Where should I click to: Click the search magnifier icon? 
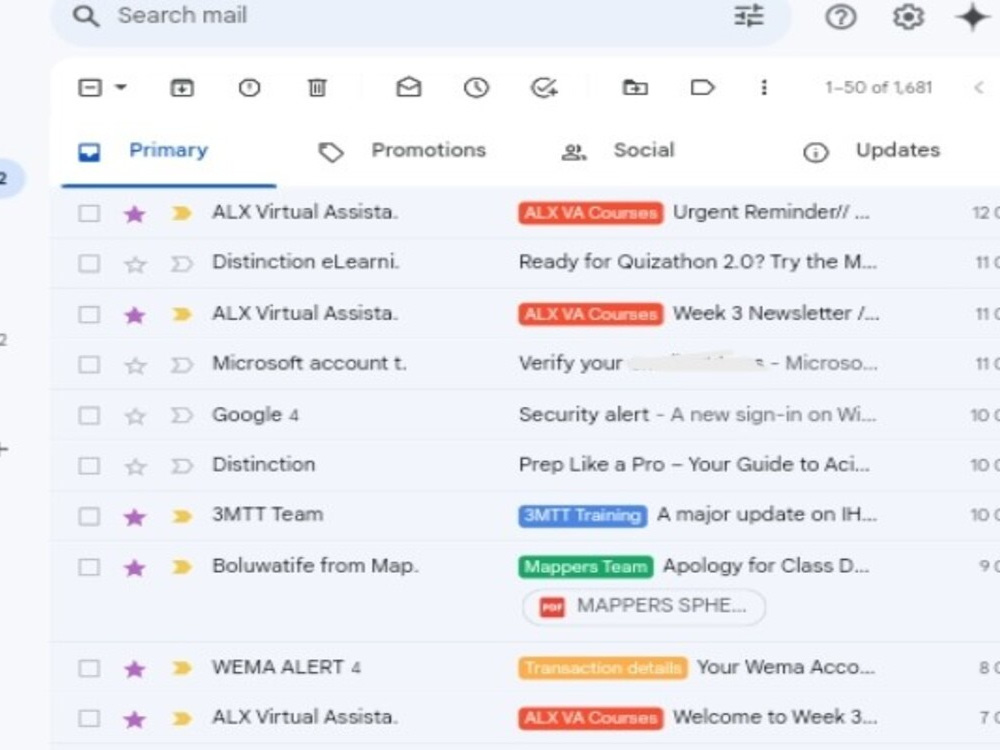click(86, 16)
